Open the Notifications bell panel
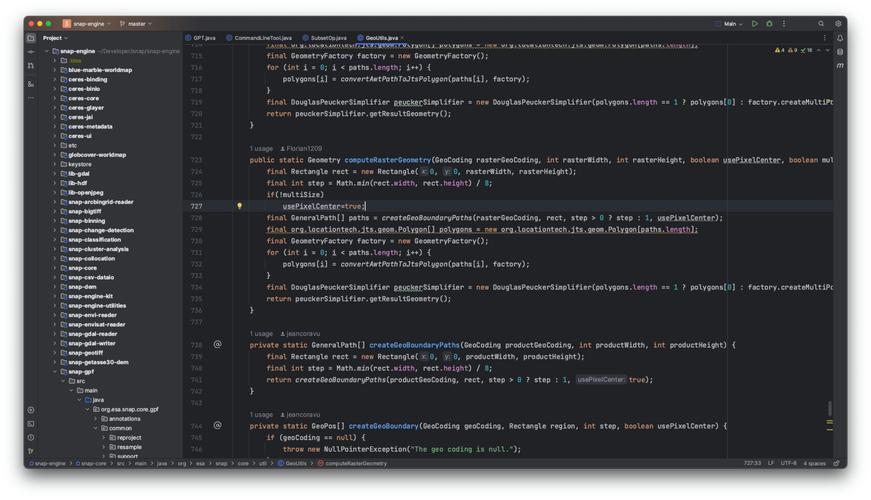The height and width of the screenshot is (500, 871). [x=840, y=38]
